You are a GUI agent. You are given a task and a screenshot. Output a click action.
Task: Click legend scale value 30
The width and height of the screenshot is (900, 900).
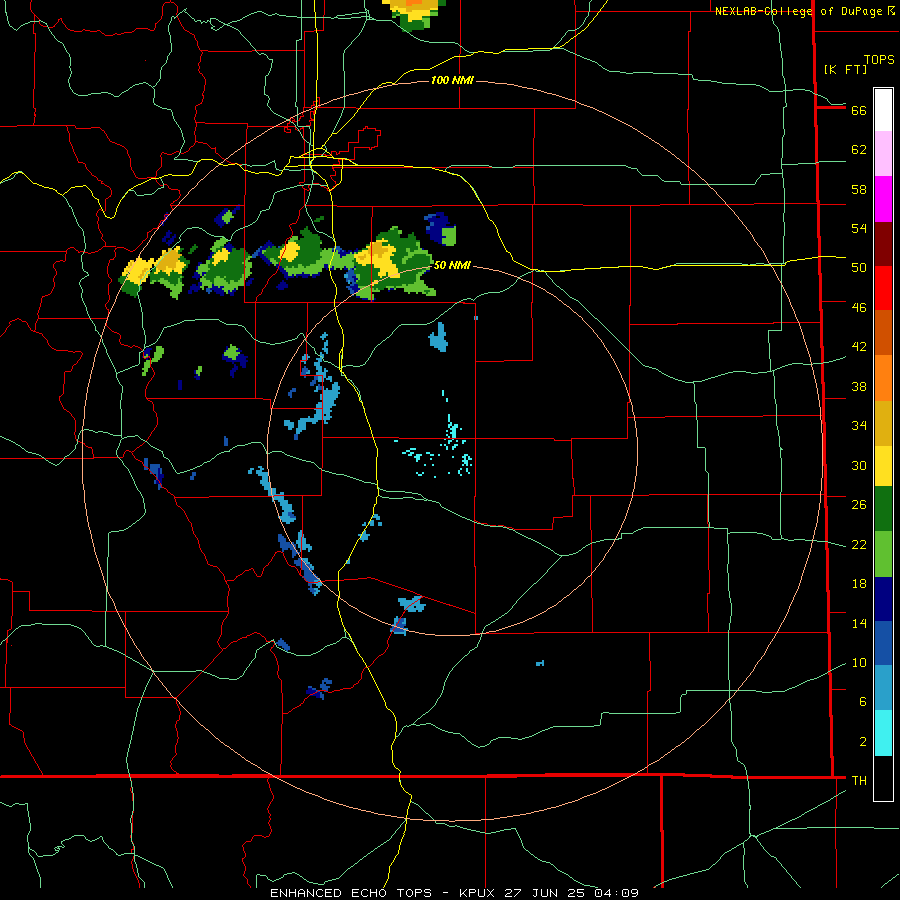[859, 465]
